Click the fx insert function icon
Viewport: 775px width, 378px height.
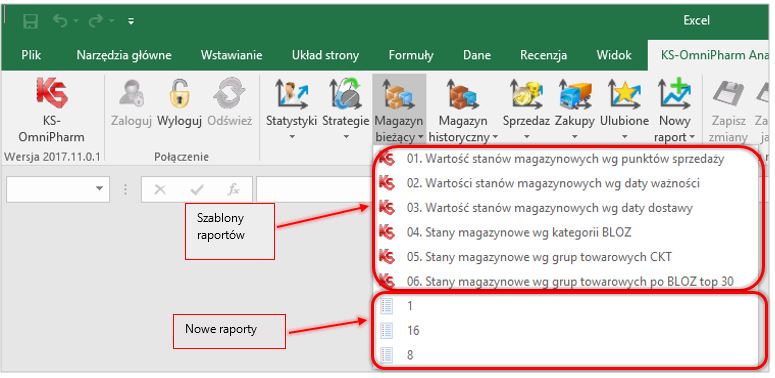[233, 189]
